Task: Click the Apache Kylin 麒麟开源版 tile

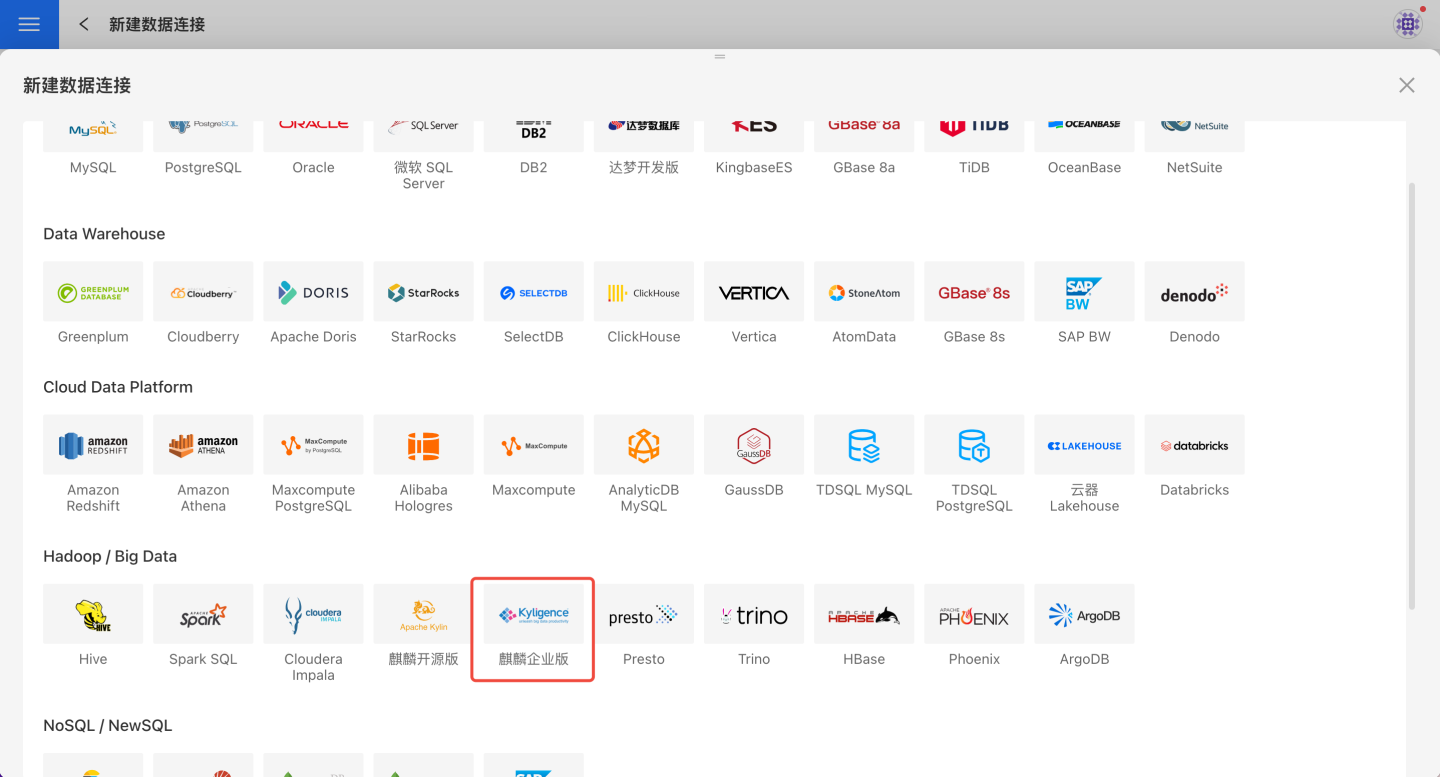Action: point(423,628)
